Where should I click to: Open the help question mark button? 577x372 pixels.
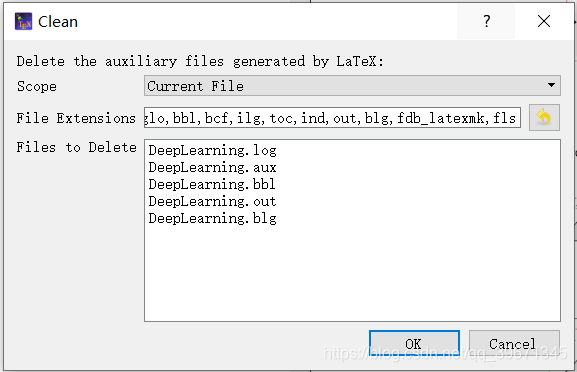point(486,21)
